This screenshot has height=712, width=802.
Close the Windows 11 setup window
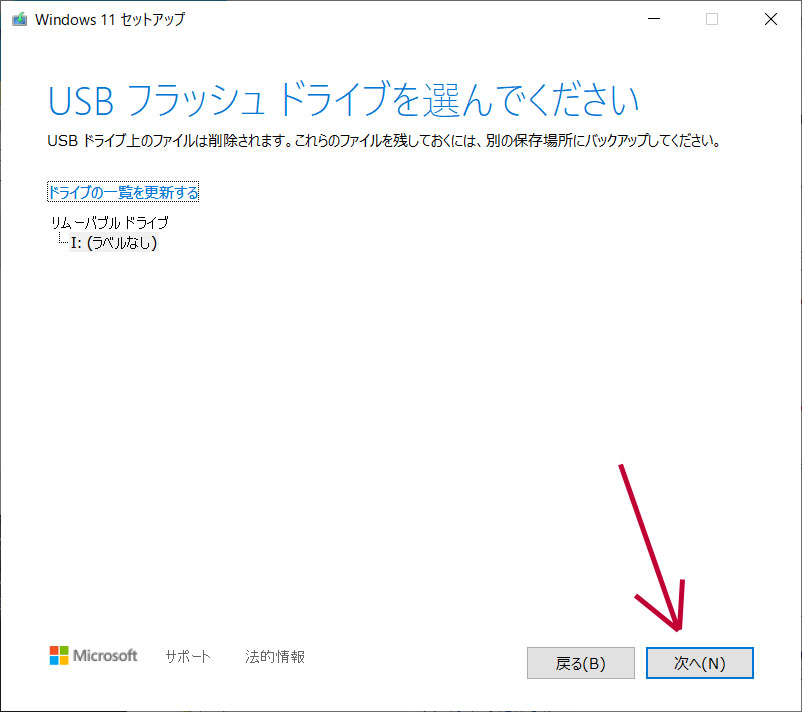[770, 20]
